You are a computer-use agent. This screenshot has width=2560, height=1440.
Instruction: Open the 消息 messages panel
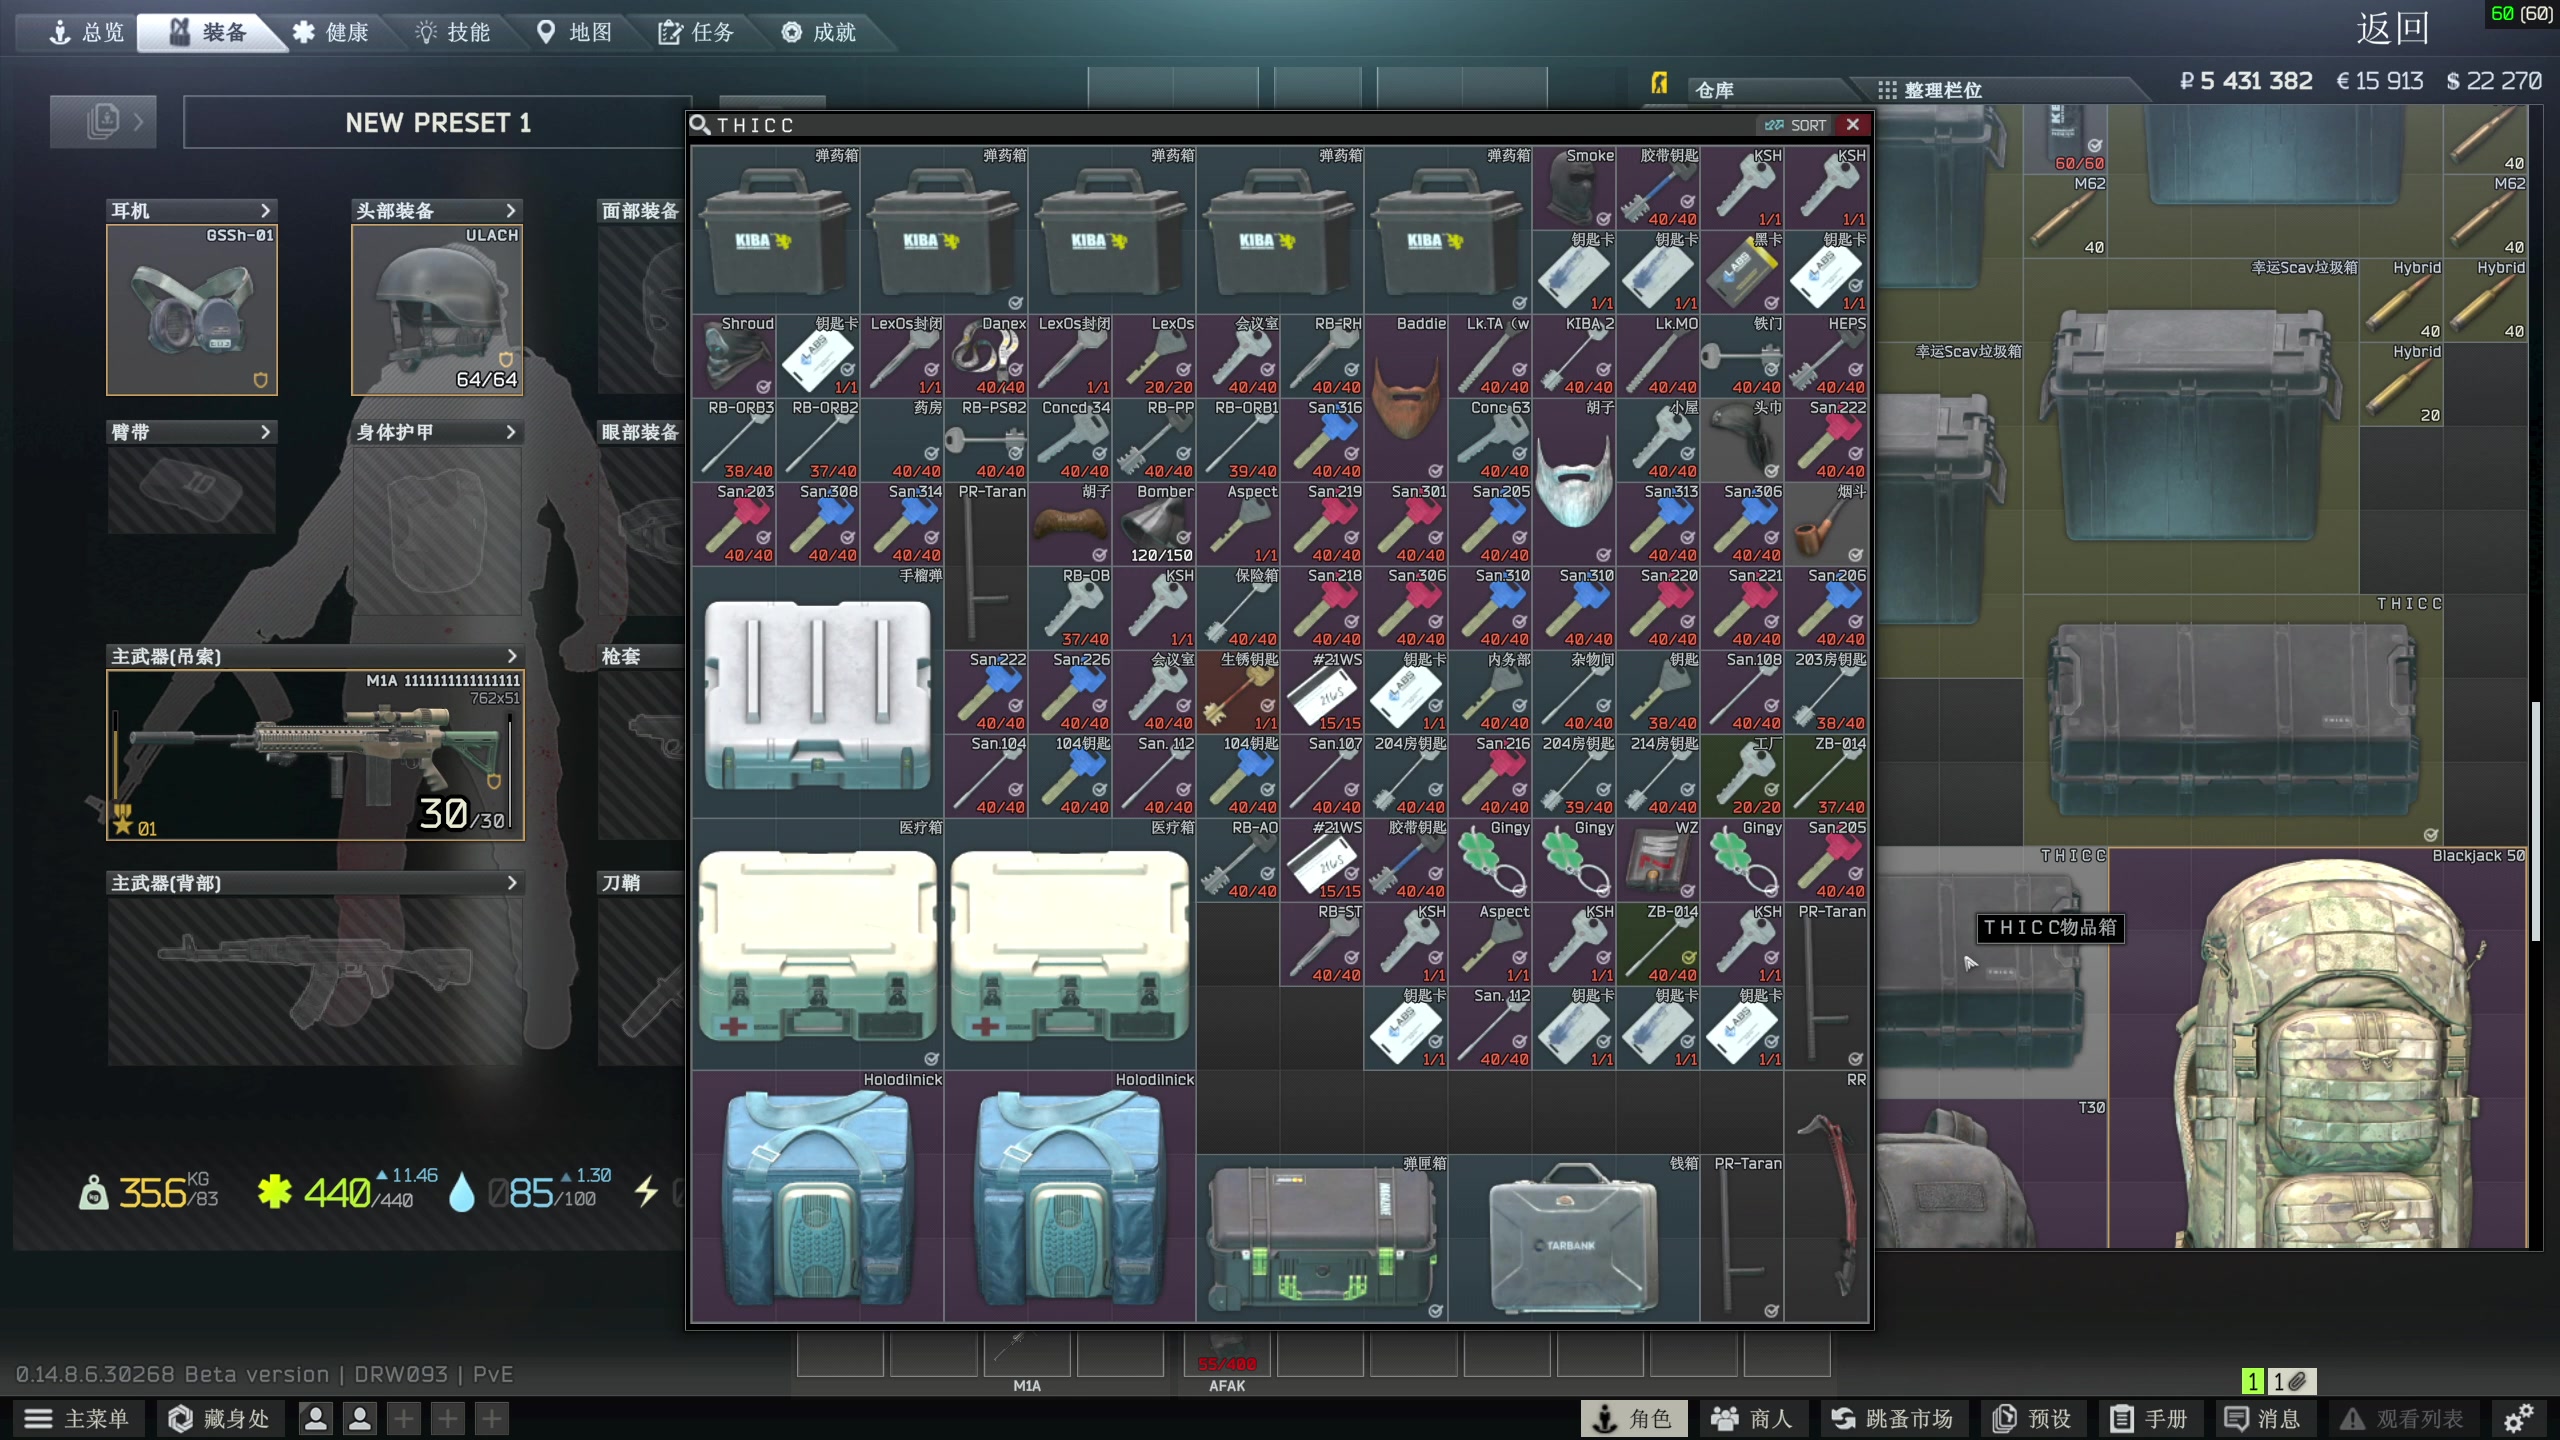[x=2262, y=1419]
